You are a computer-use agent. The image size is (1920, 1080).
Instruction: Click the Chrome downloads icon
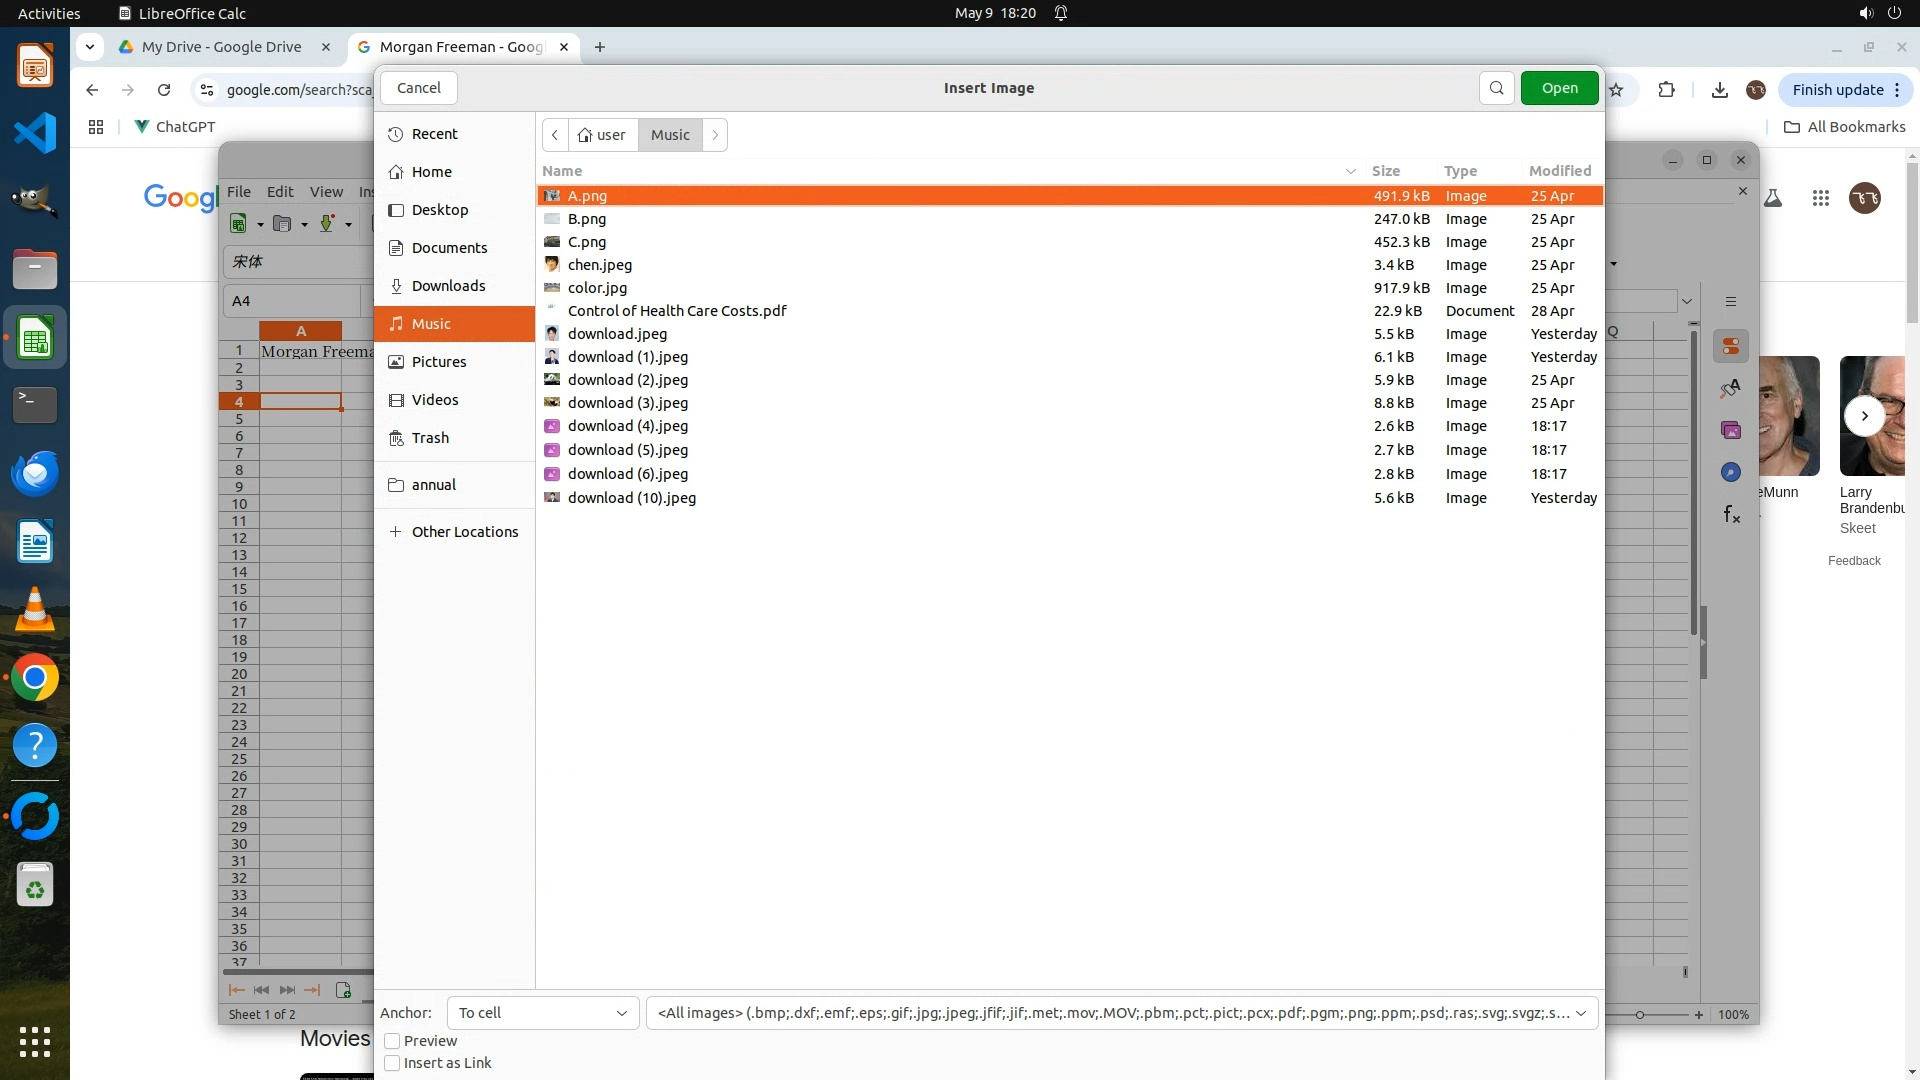[x=1719, y=90]
